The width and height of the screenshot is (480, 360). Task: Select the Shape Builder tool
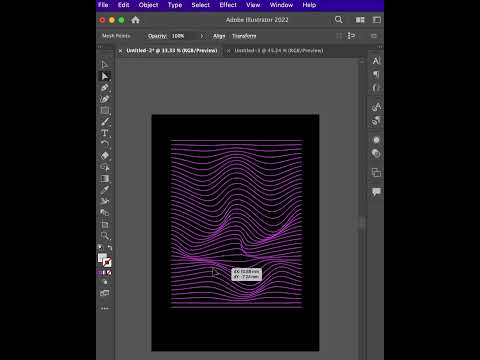pos(105,167)
